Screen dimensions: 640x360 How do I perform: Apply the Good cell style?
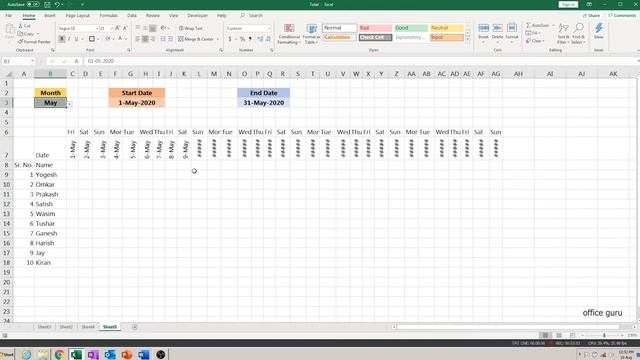tap(411, 28)
